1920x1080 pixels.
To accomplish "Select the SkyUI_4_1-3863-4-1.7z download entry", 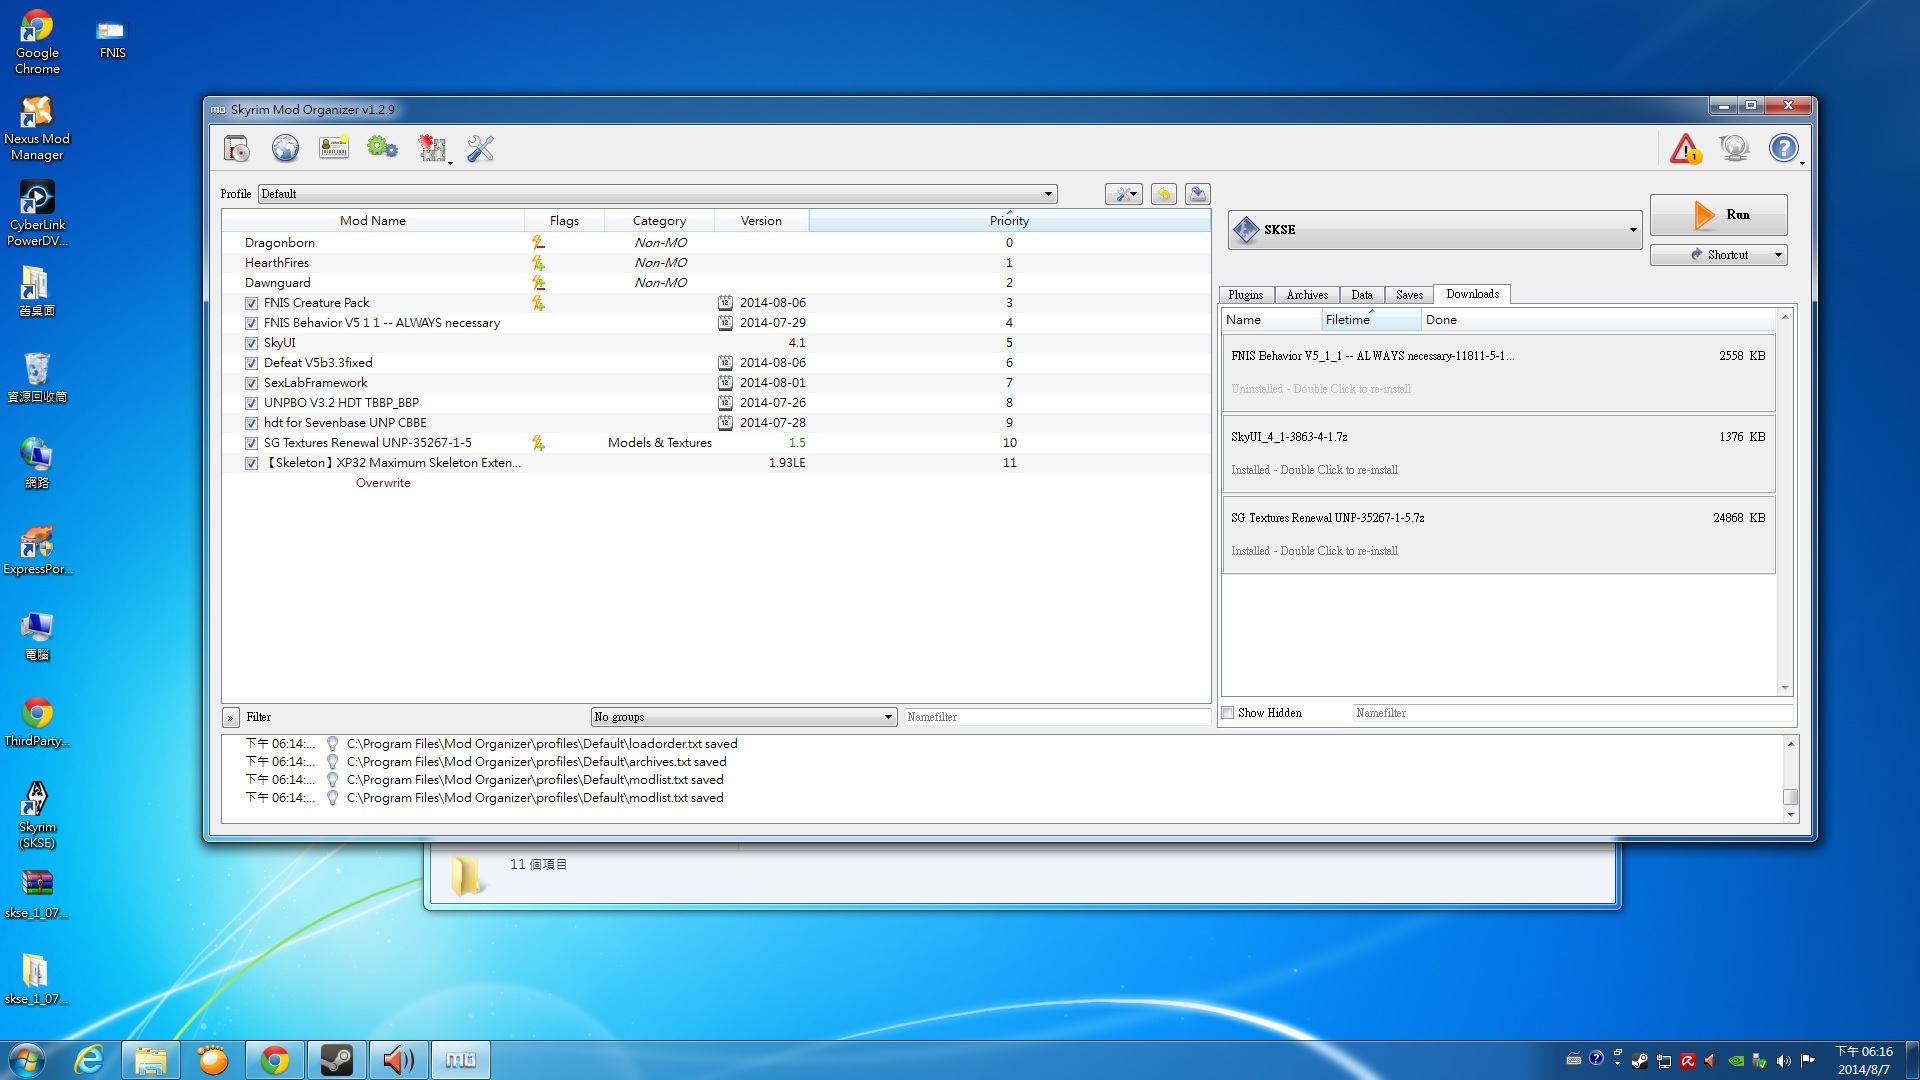I will (1498, 453).
